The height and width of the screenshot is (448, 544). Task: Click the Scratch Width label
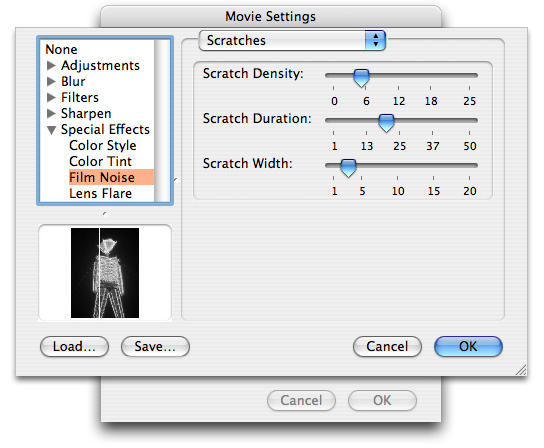pos(248,163)
